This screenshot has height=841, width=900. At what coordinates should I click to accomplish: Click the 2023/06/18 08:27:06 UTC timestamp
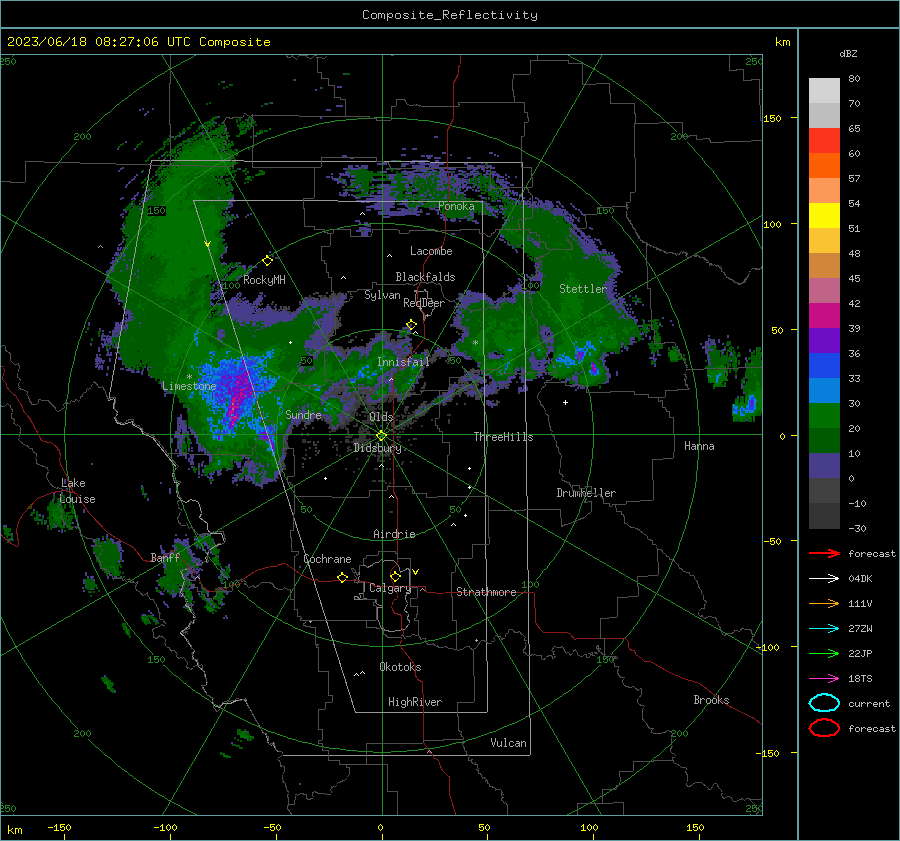98,42
